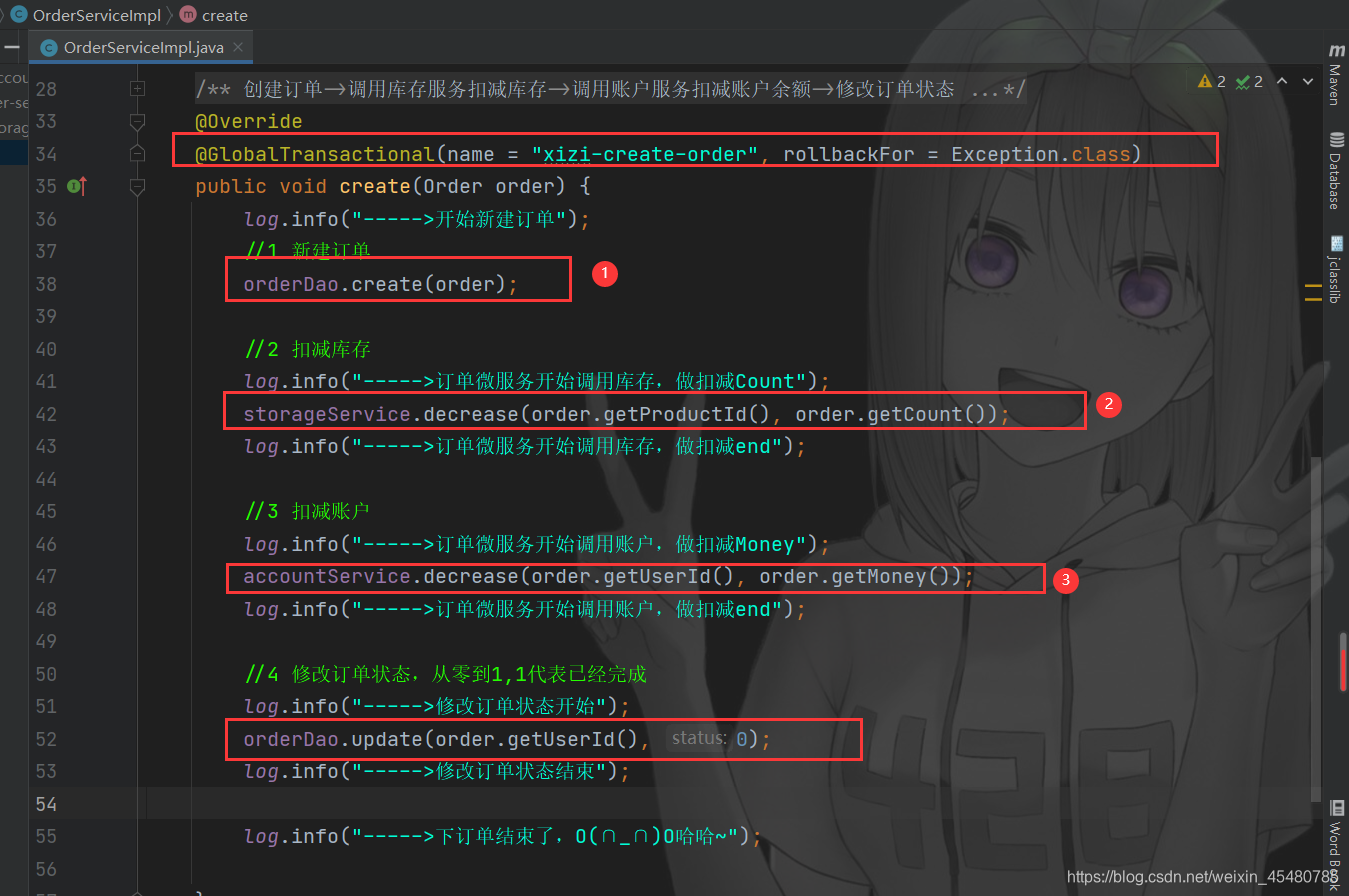Click comment '//3 扣减账户'

[x=307, y=511]
